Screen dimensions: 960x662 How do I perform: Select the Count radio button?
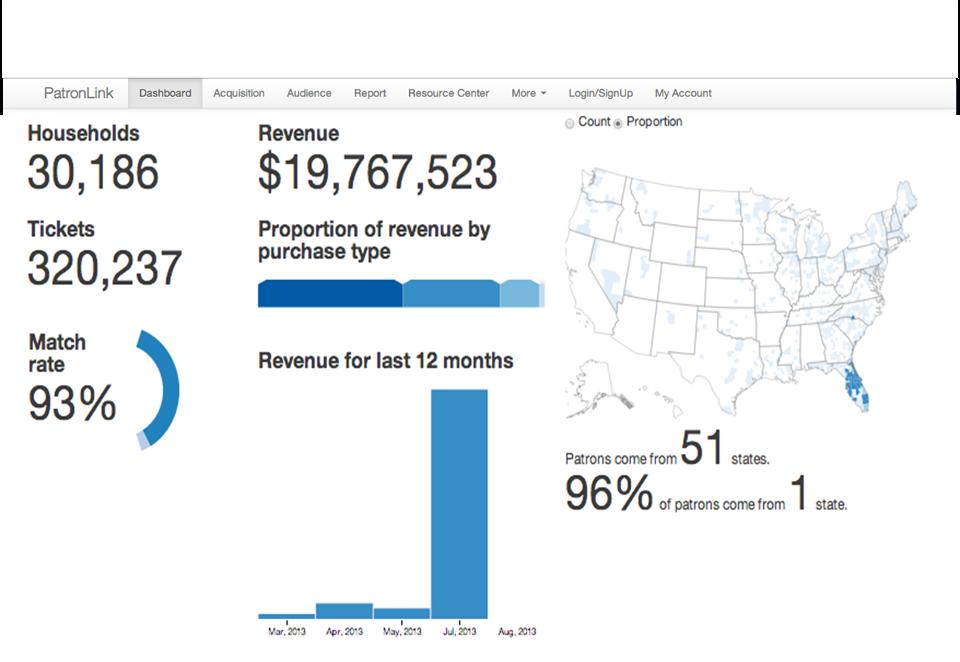pyautogui.click(x=570, y=123)
